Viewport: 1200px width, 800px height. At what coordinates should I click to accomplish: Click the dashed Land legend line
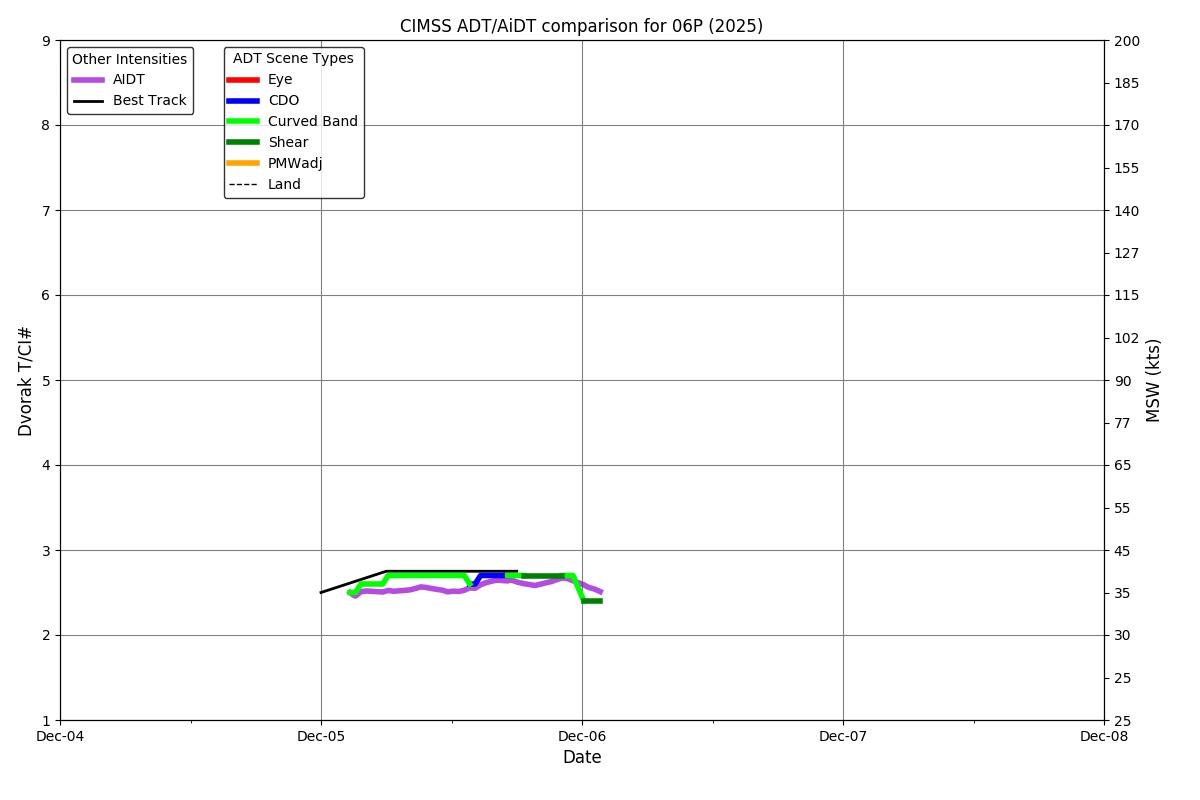coord(243,185)
